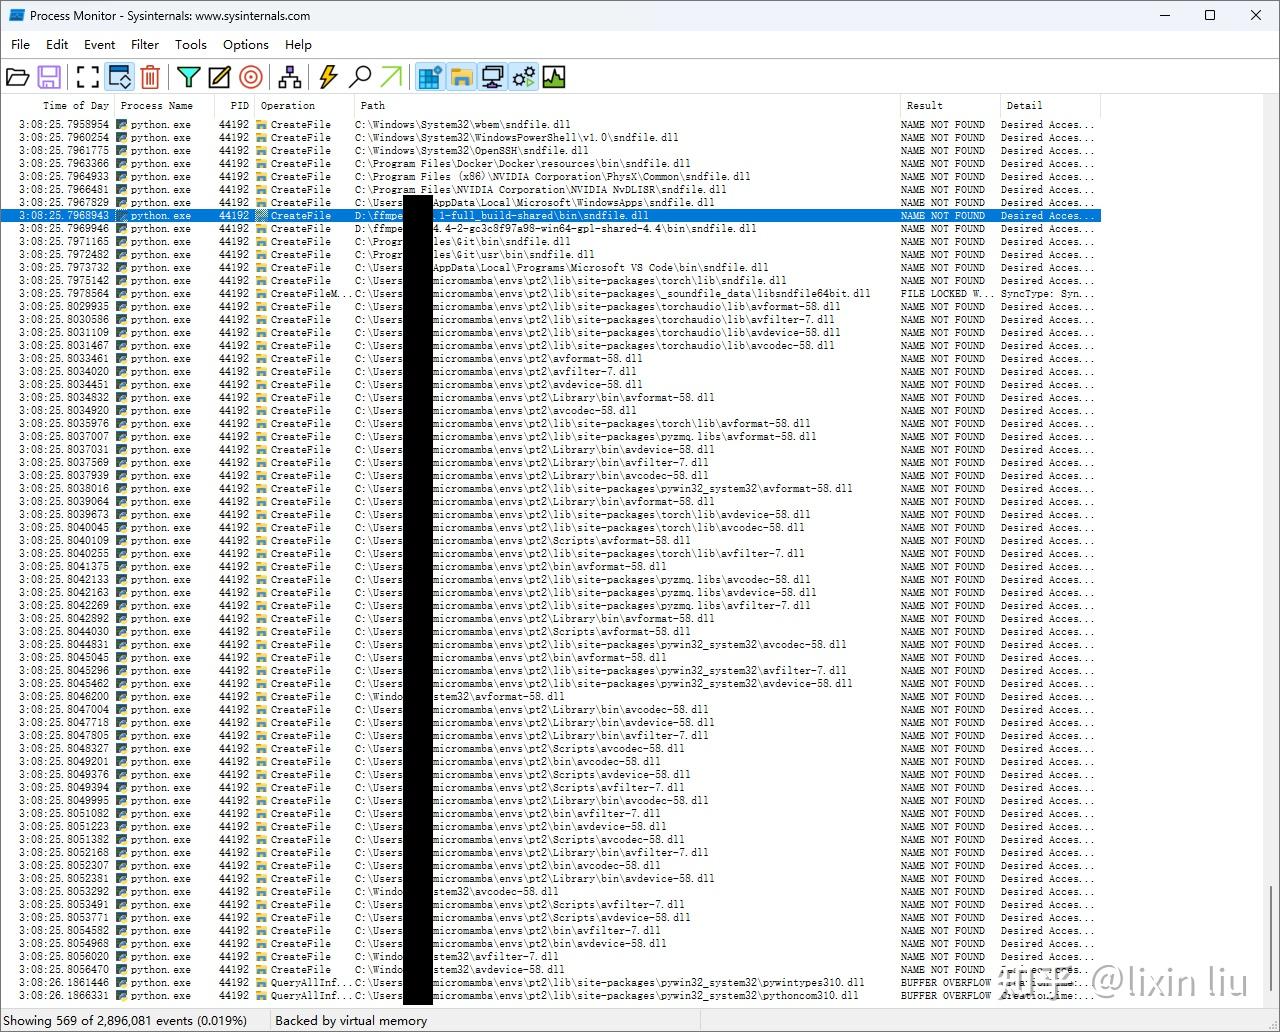Save the captured events
This screenshot has width=1280, height=1032.
coord(50,76)
